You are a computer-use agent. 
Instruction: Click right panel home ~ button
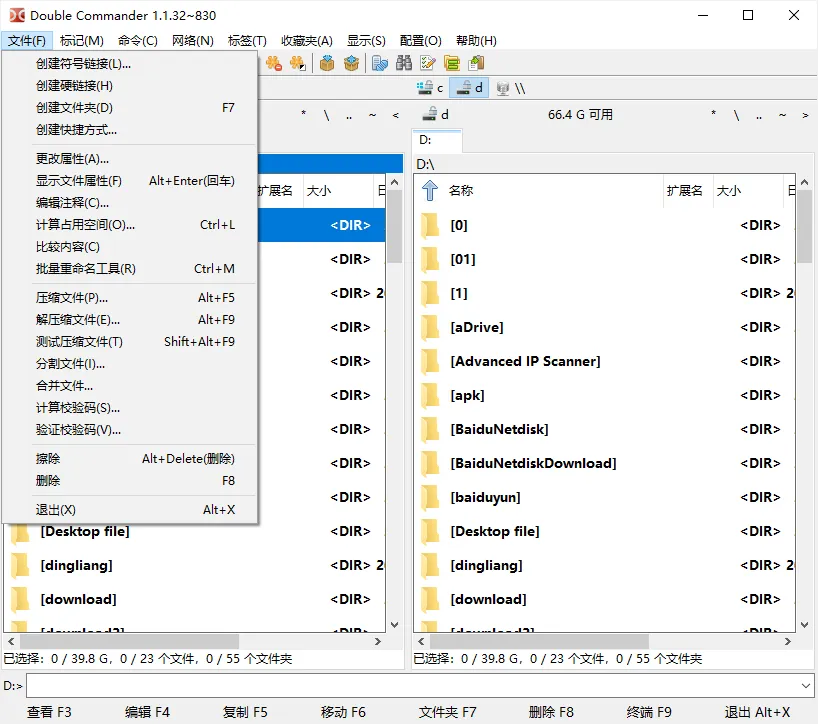[x=782, y=114]
